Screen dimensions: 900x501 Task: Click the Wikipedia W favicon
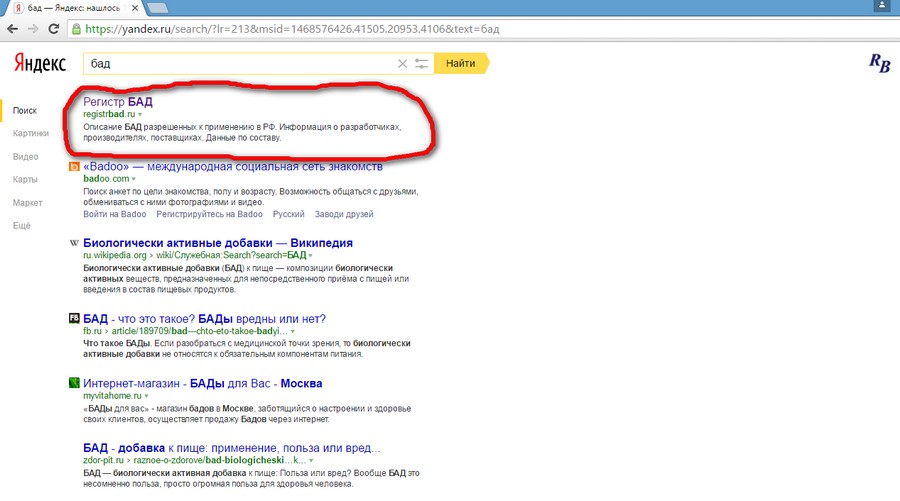[x=74, y=243]
